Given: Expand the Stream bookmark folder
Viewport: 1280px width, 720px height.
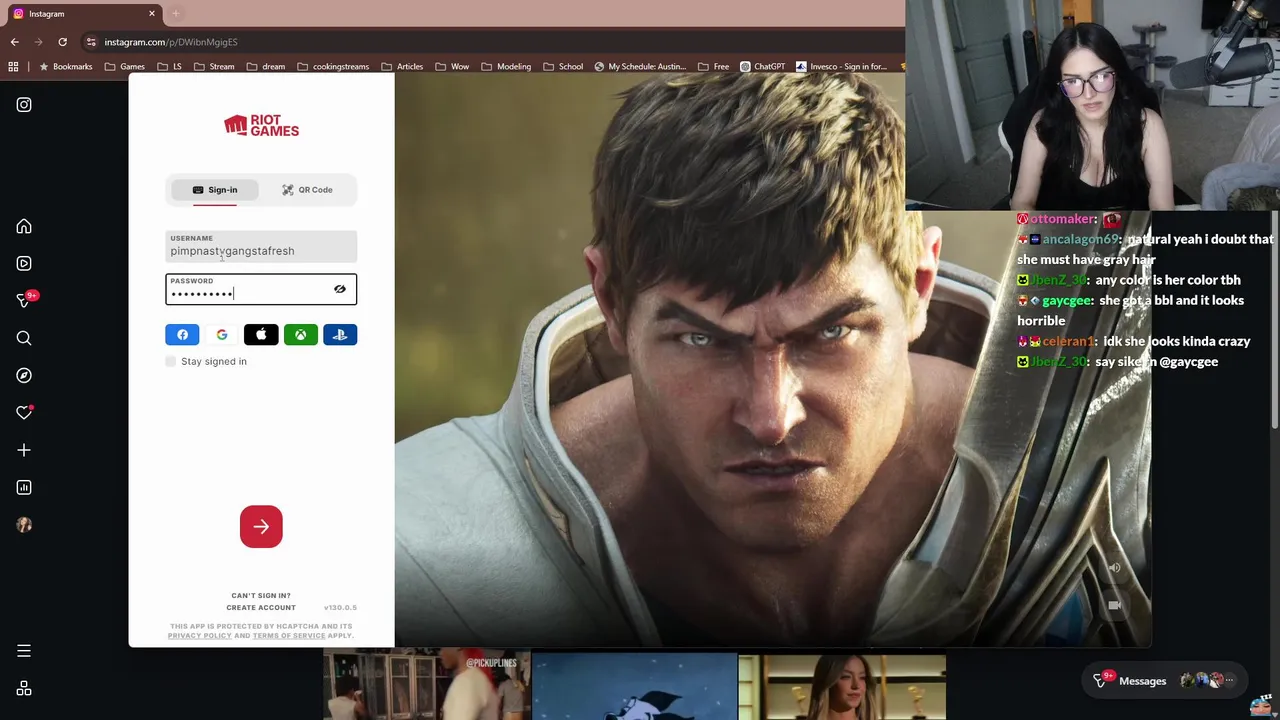Looking at the screenshot, I should point(214,67).
